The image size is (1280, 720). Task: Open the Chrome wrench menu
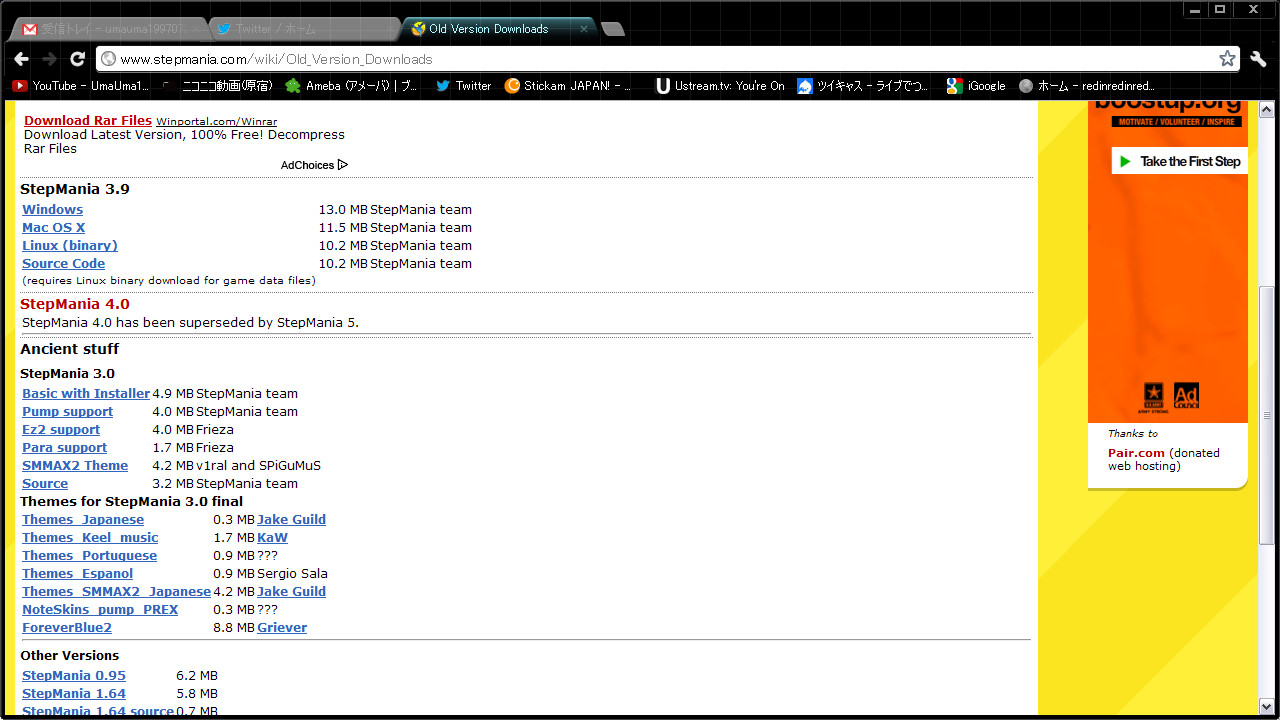click(x=1258, y=59)
